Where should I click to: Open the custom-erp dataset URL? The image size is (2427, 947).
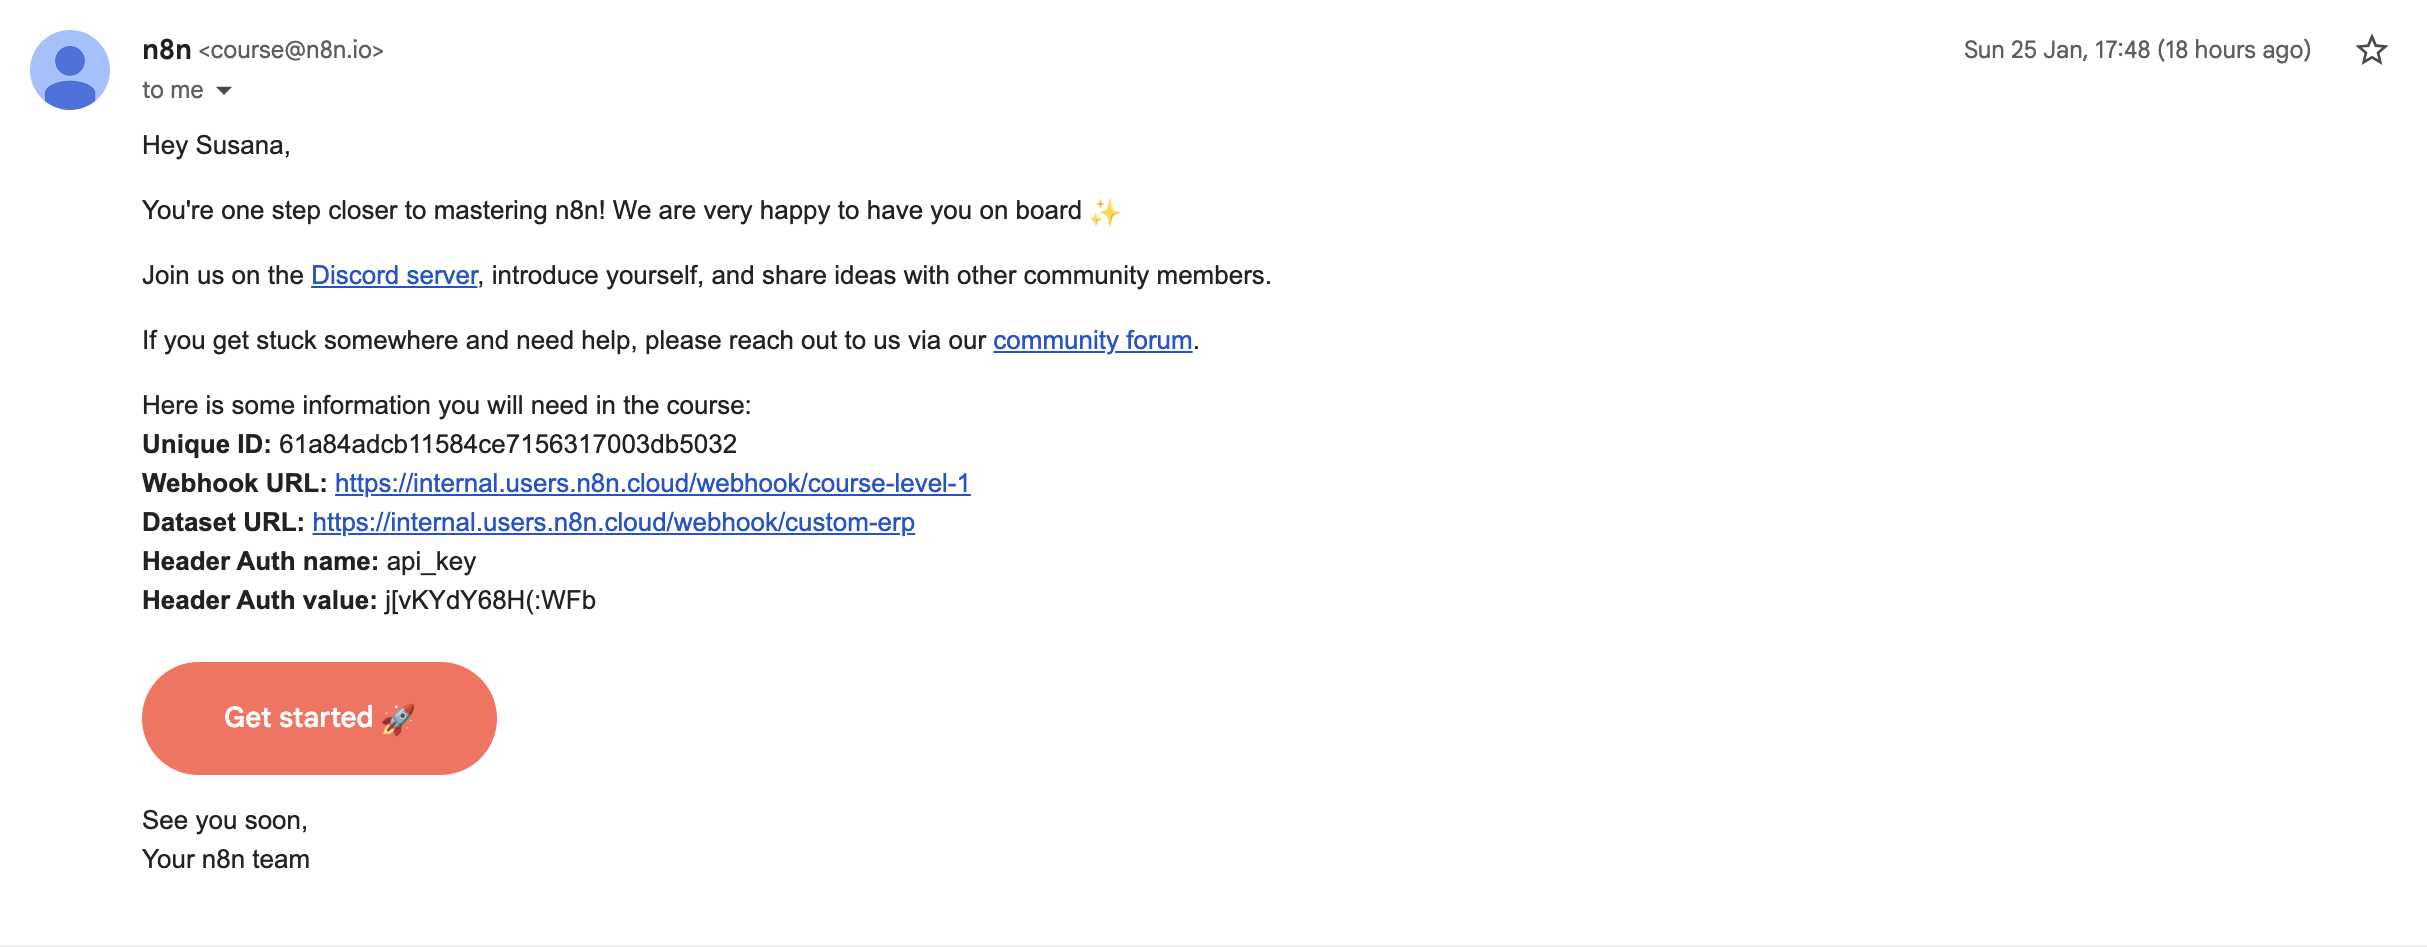[613, 522]
